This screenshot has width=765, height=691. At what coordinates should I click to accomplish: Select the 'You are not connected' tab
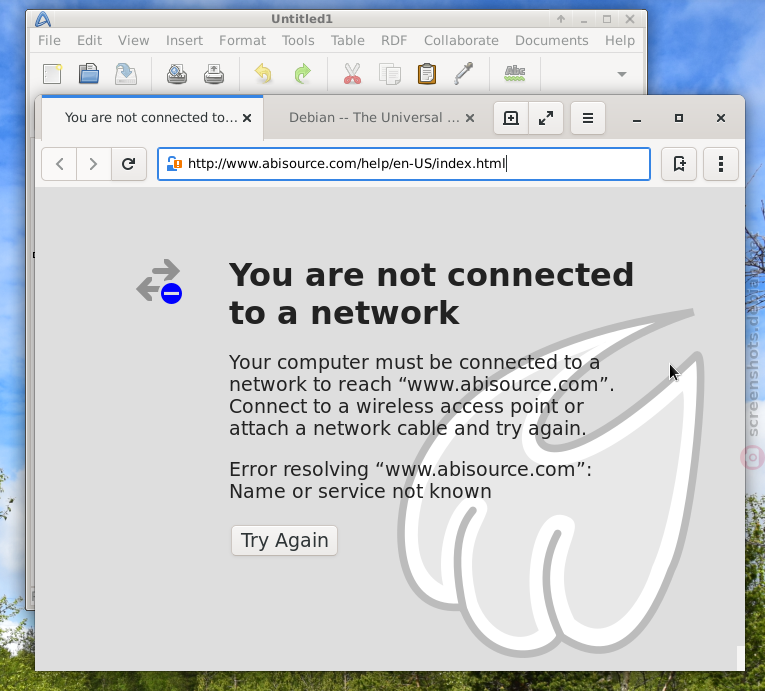[151, 118]
